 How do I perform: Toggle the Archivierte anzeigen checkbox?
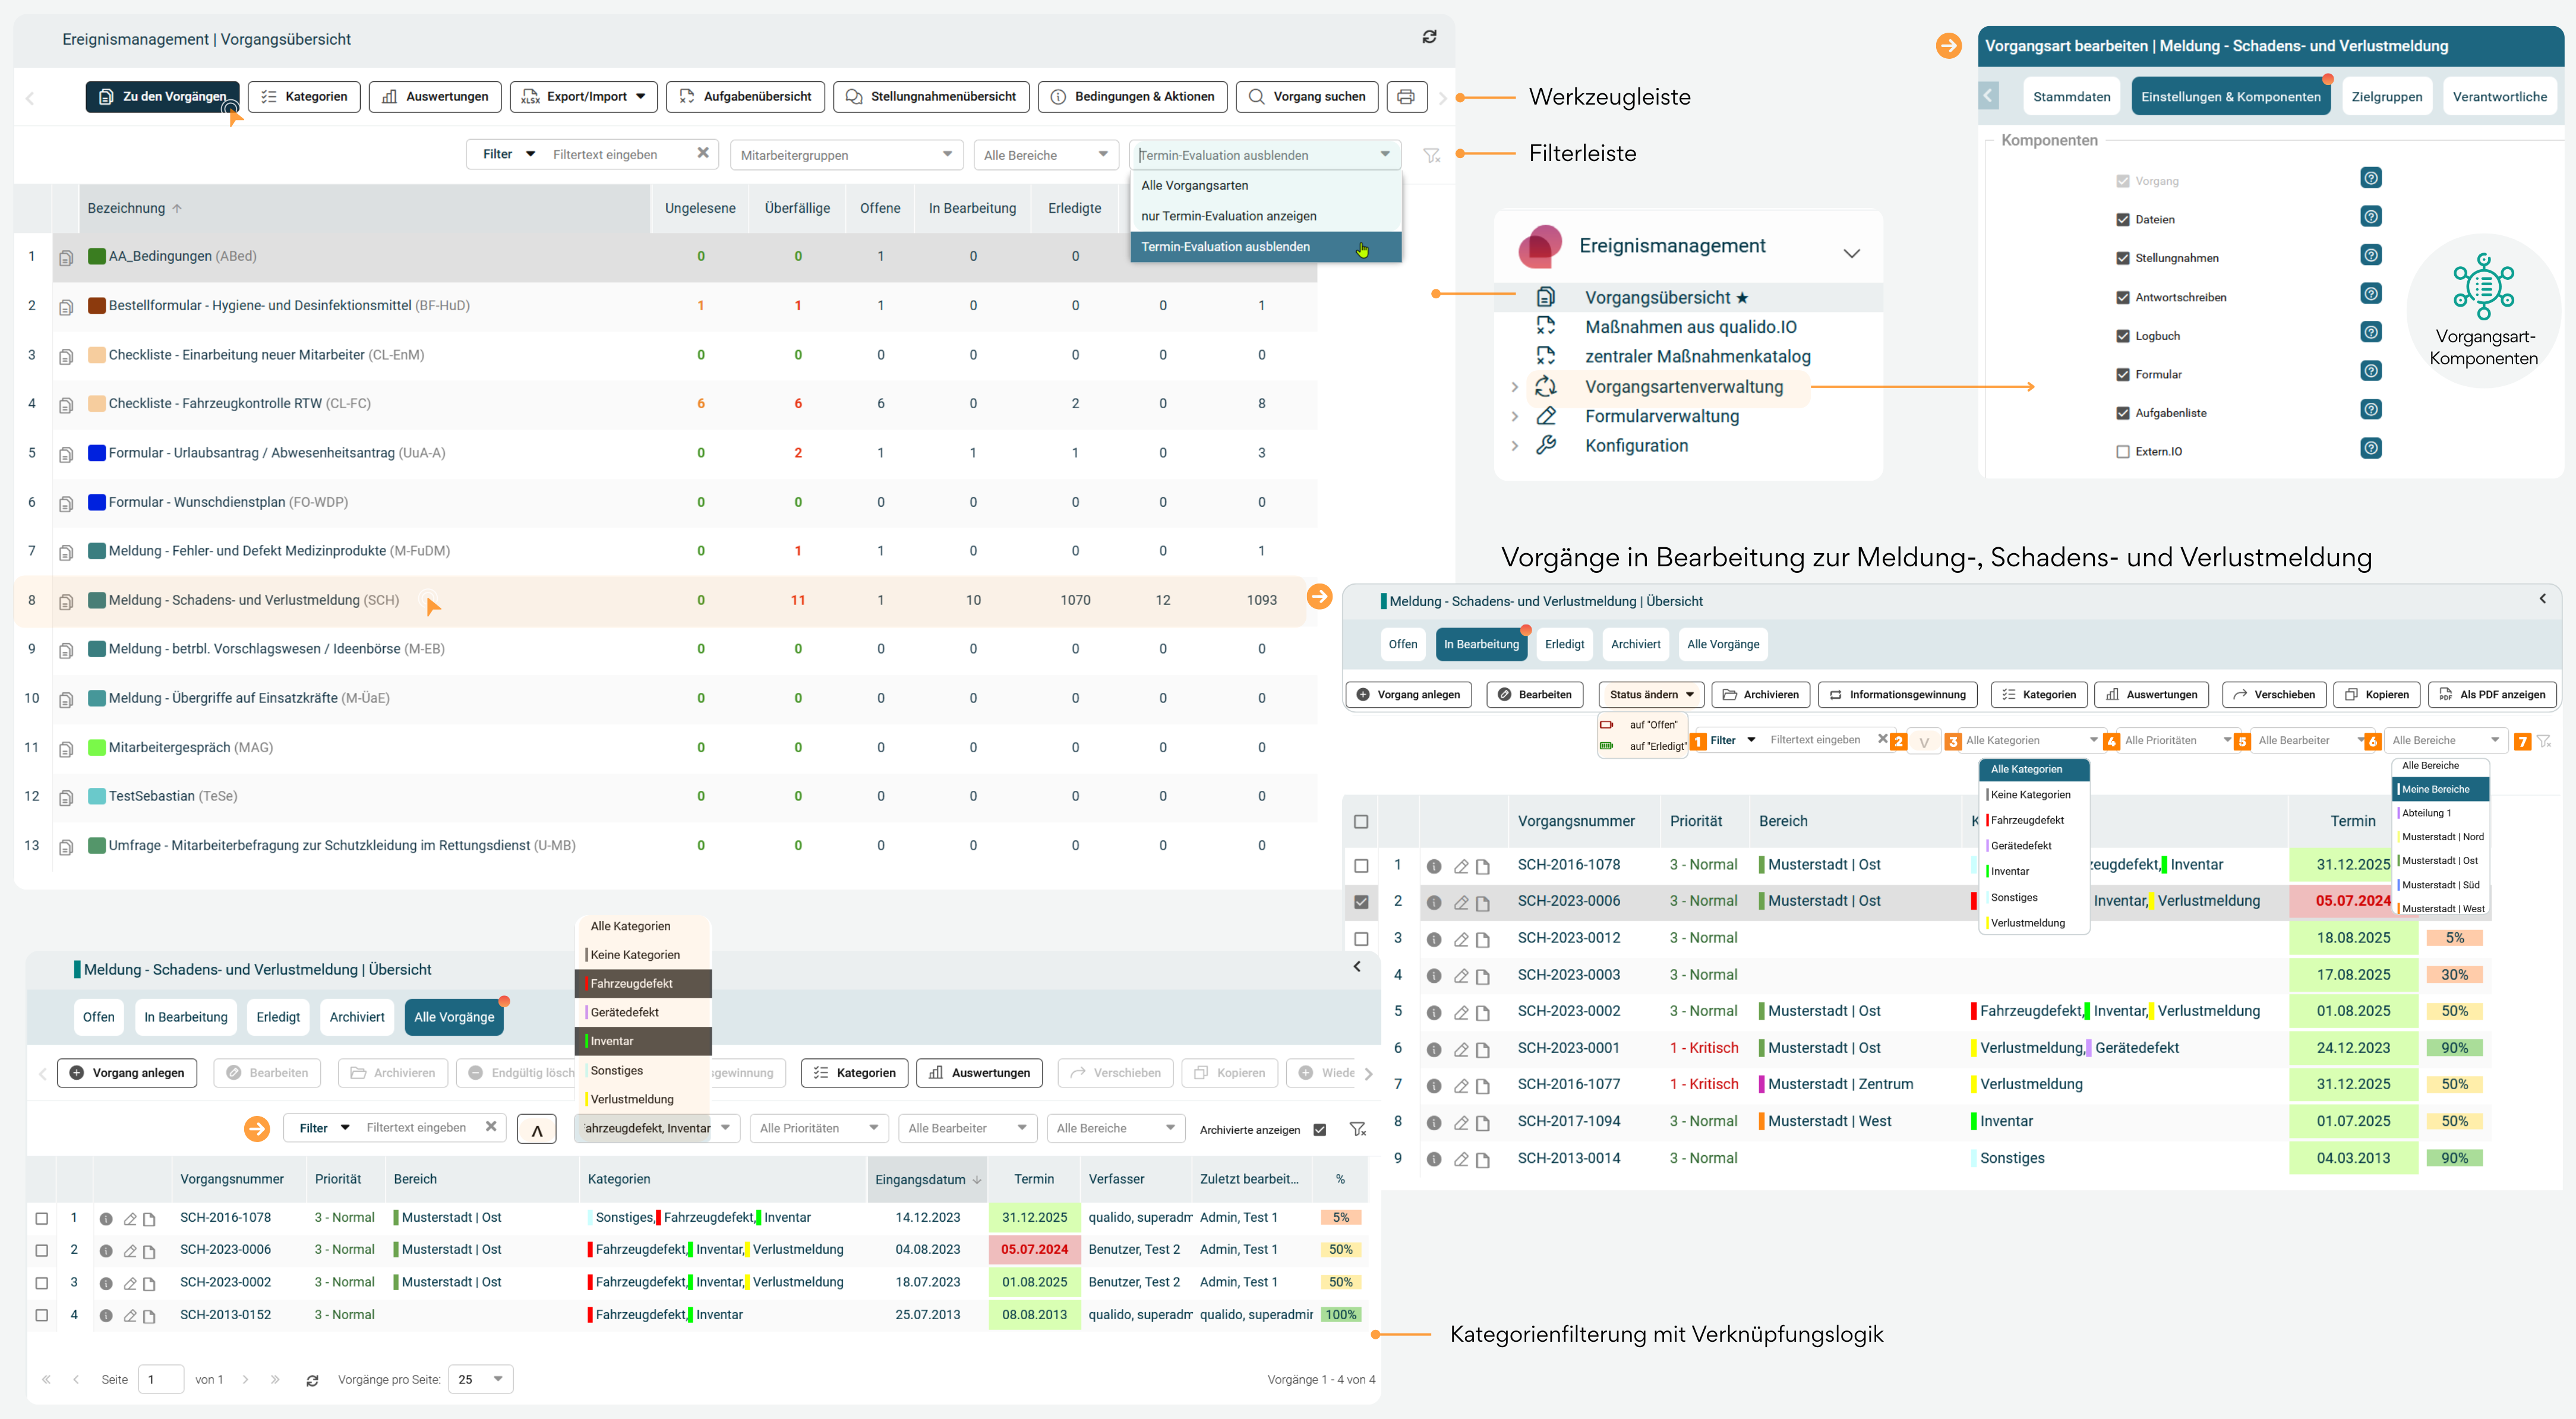(x=1320, y=1130)
